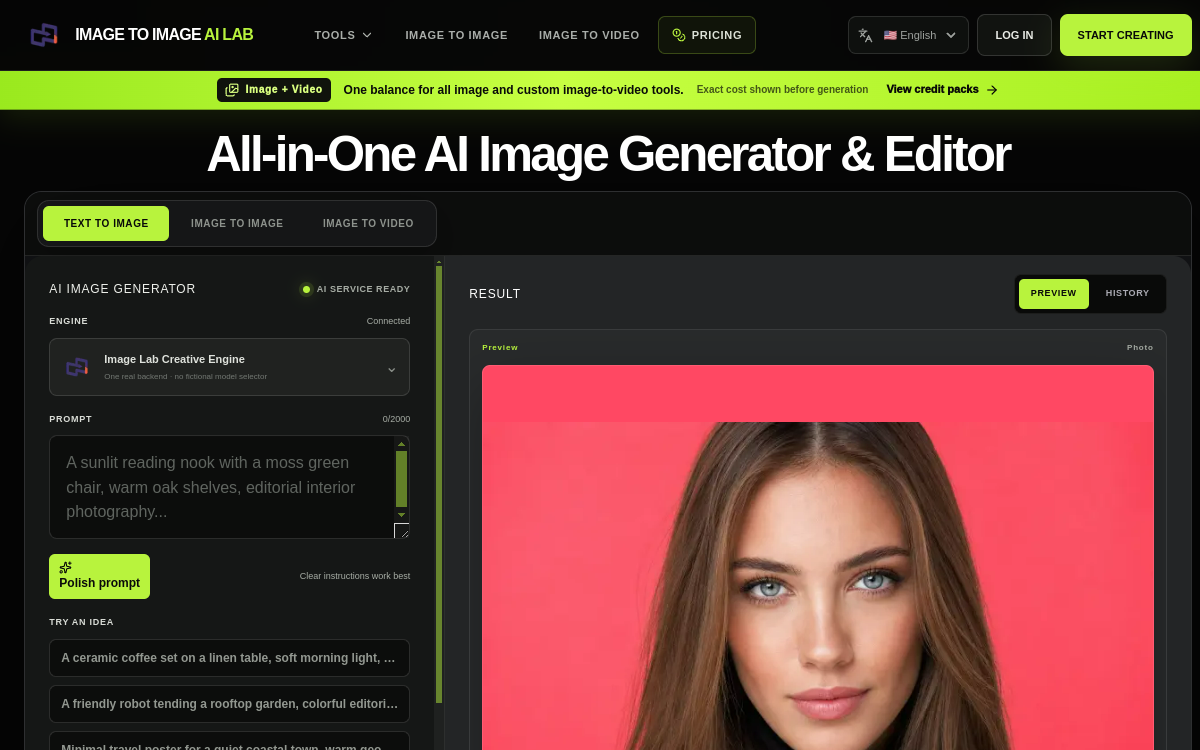Open the English language selector
The width and height of the screenshot is (1200, 750).
(x=908, y=35)
